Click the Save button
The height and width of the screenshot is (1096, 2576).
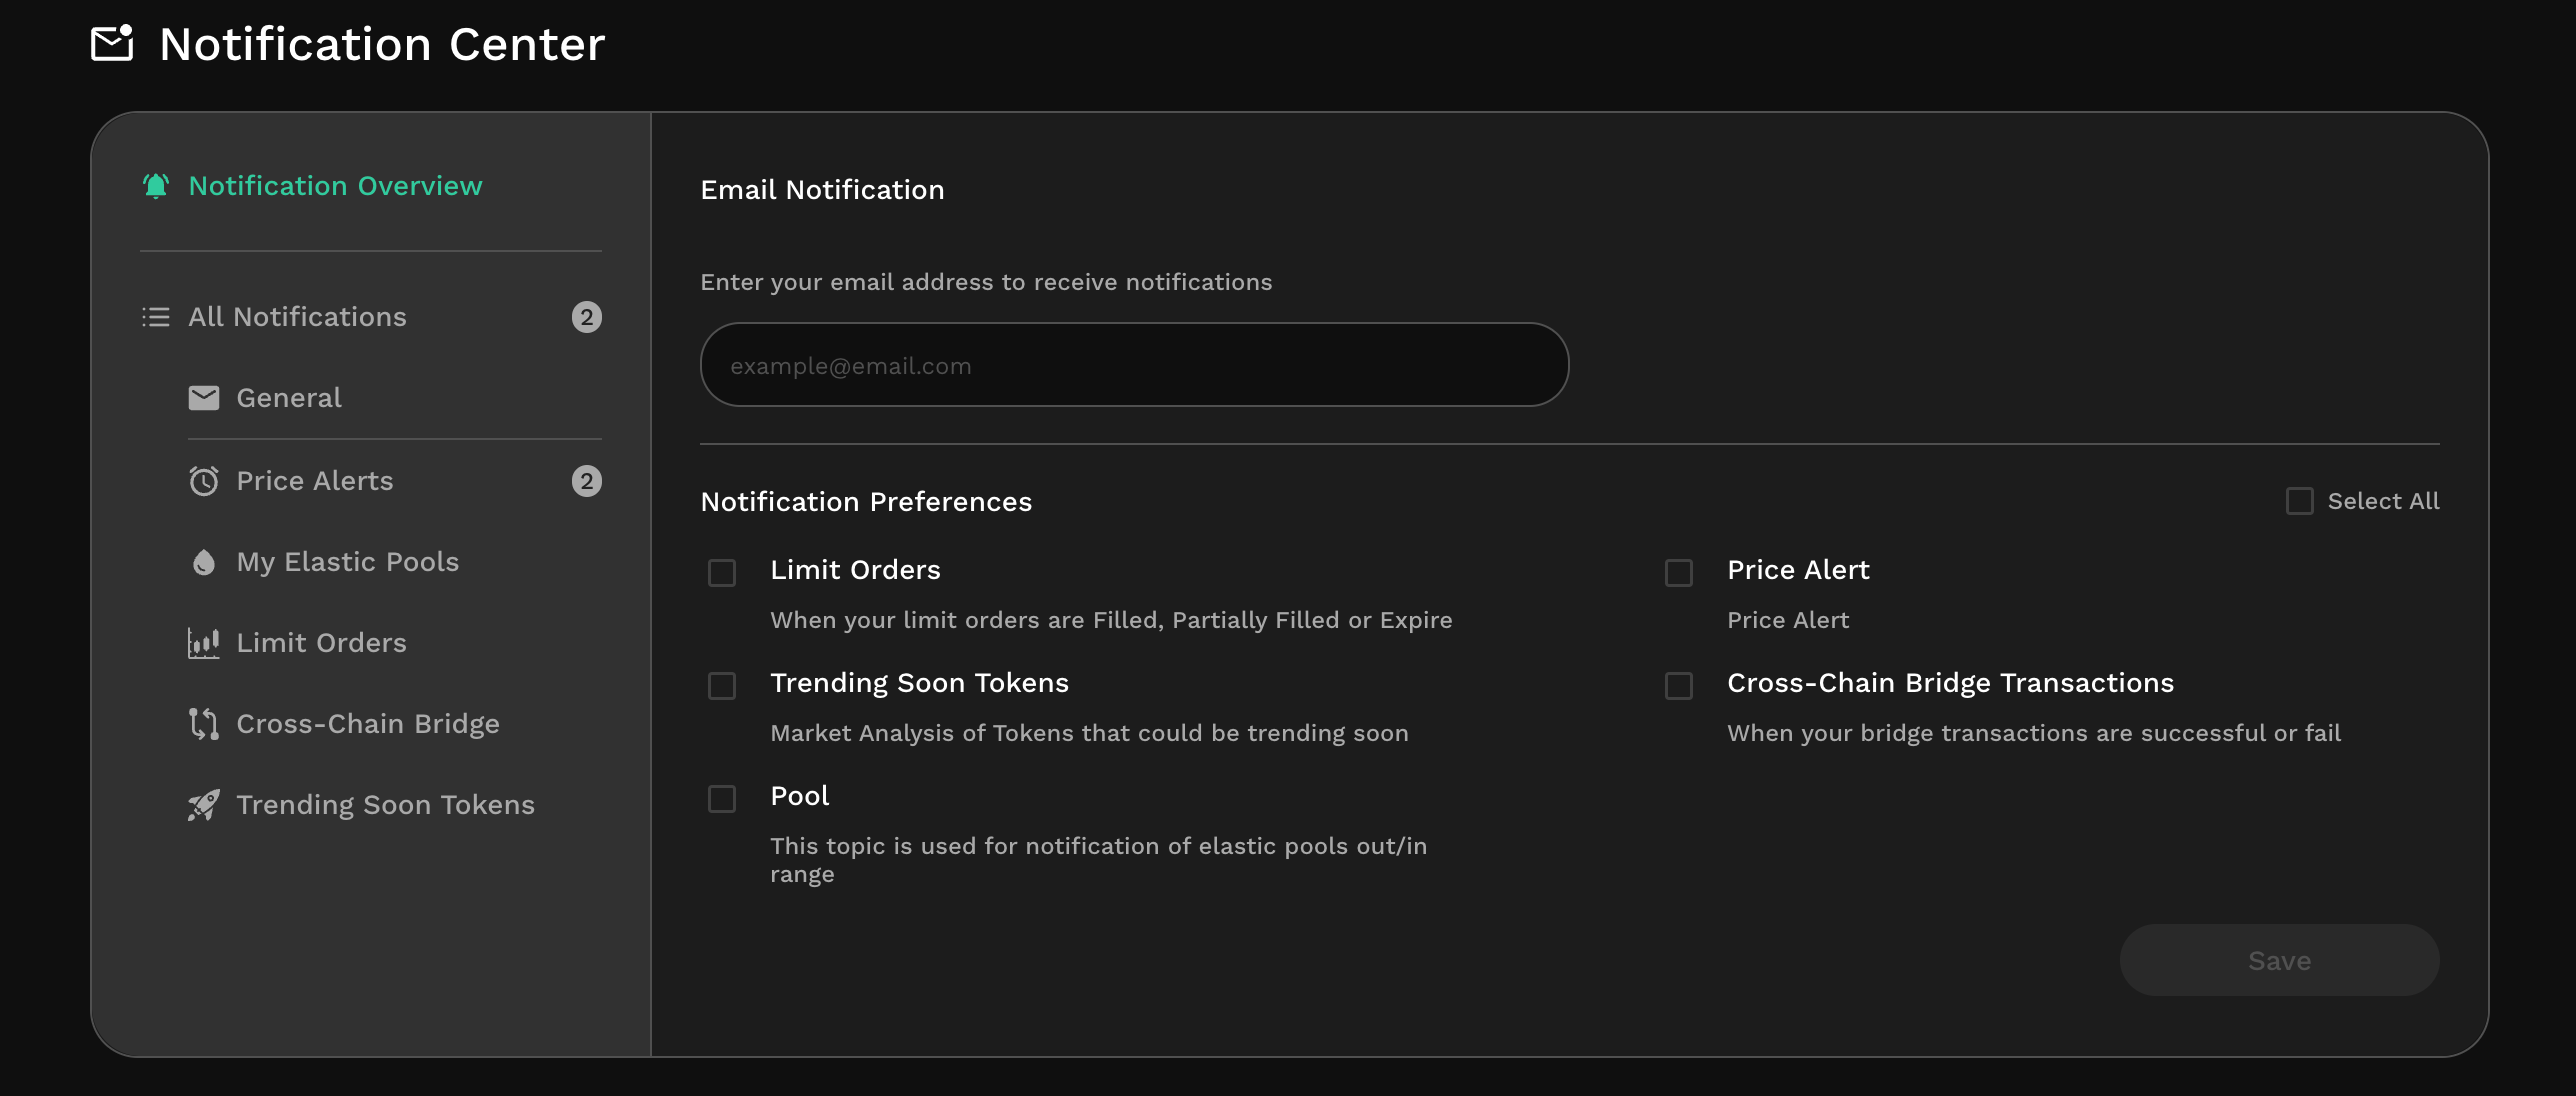(x=2279, y=960)
